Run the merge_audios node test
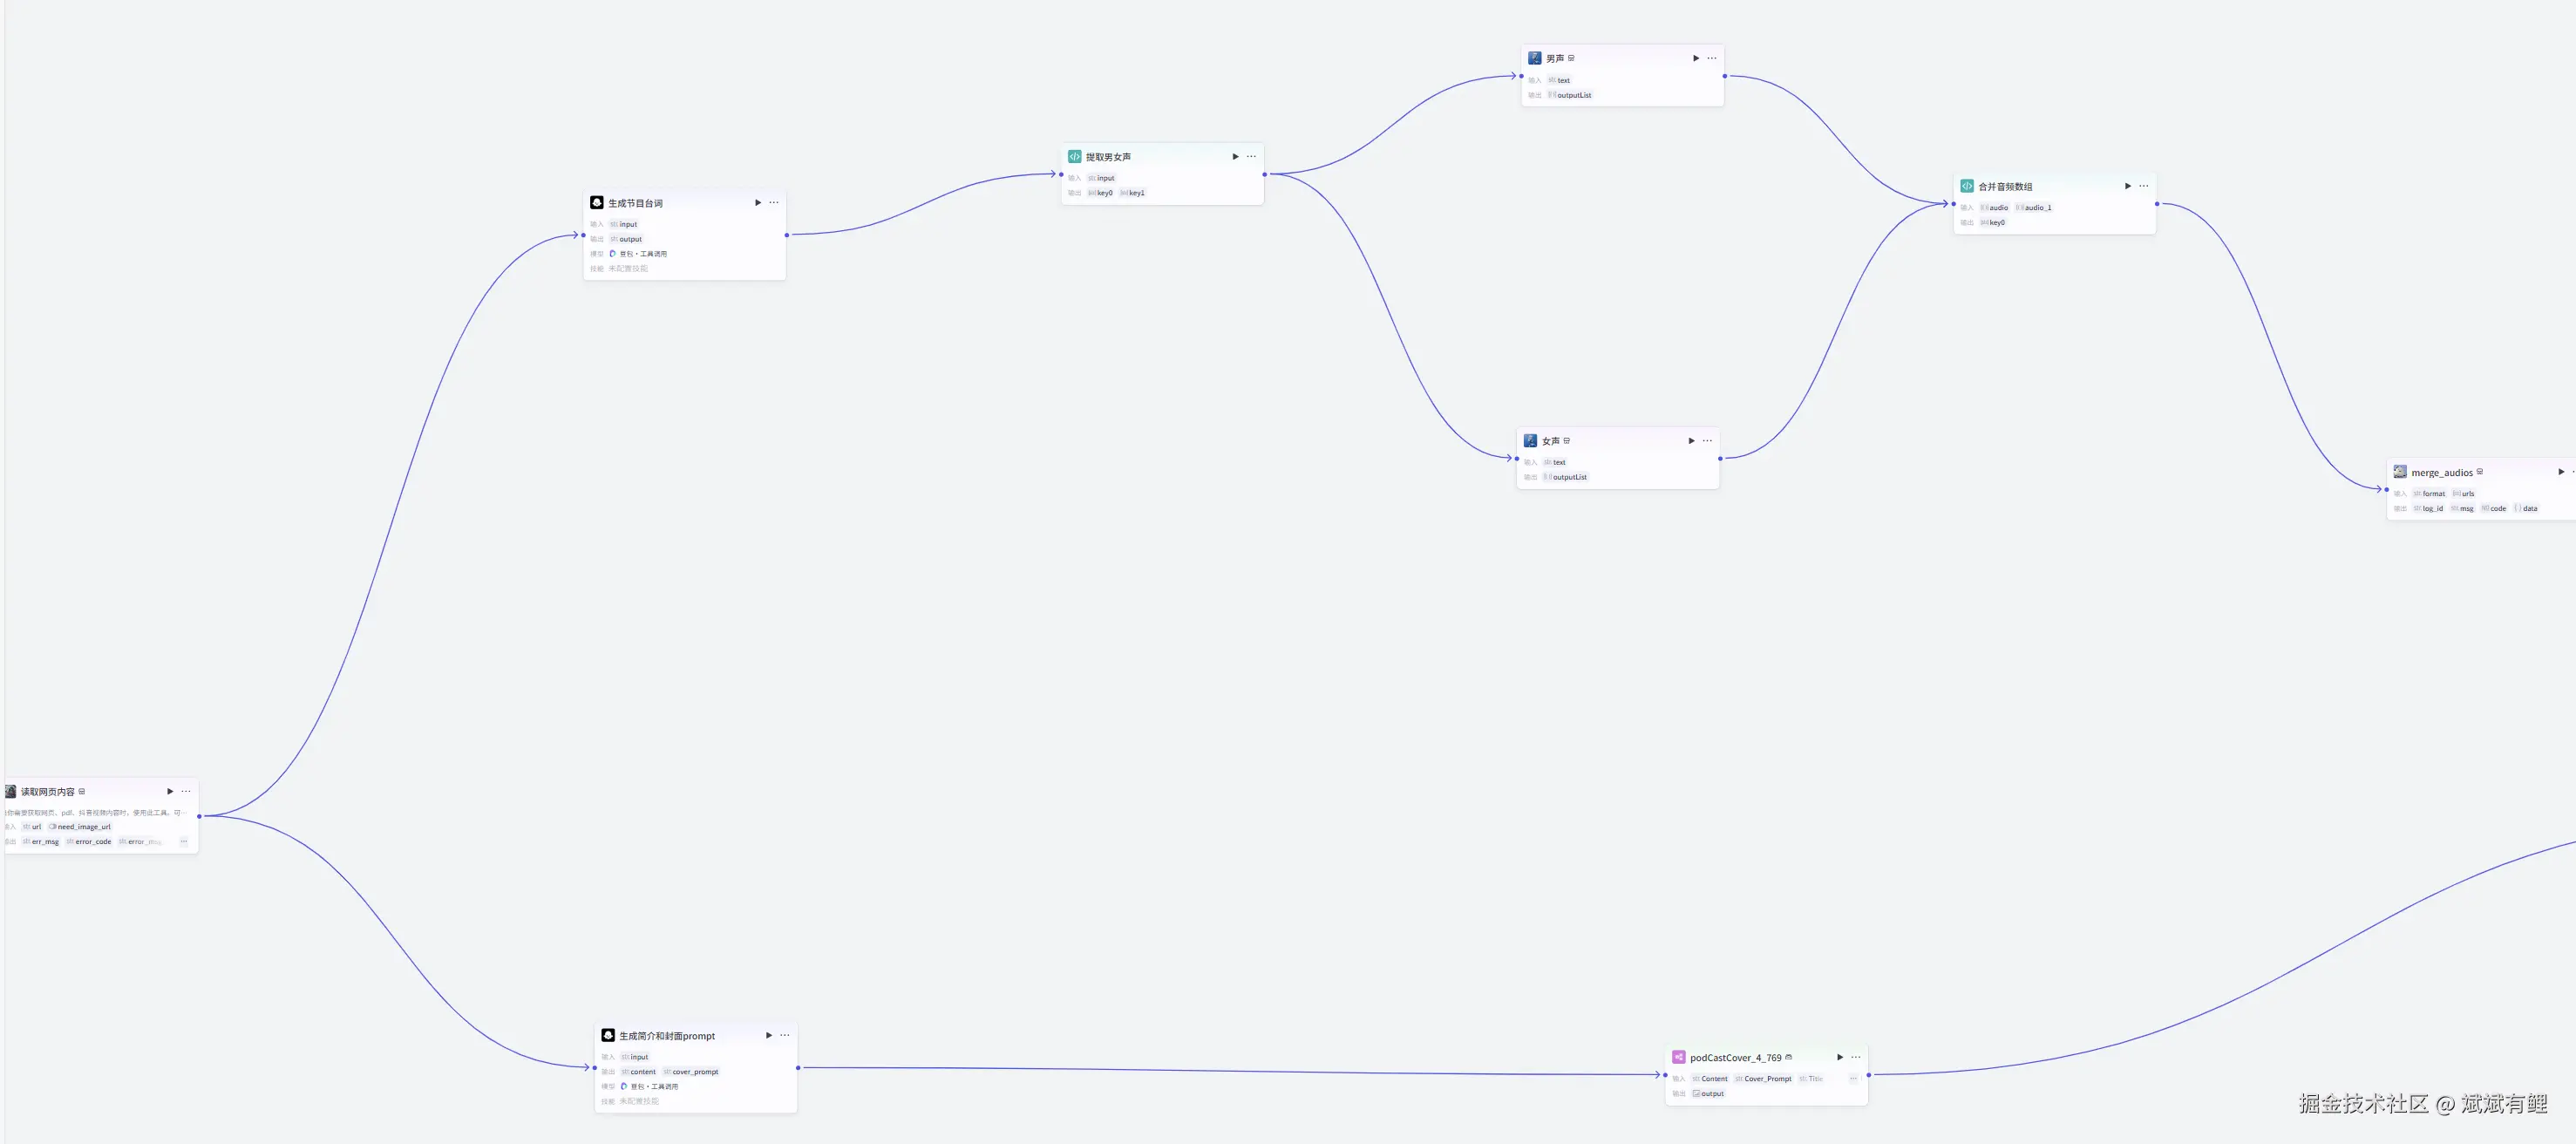The height and width of the screenshot is (1144, 2576). [x=2560, y=472]
